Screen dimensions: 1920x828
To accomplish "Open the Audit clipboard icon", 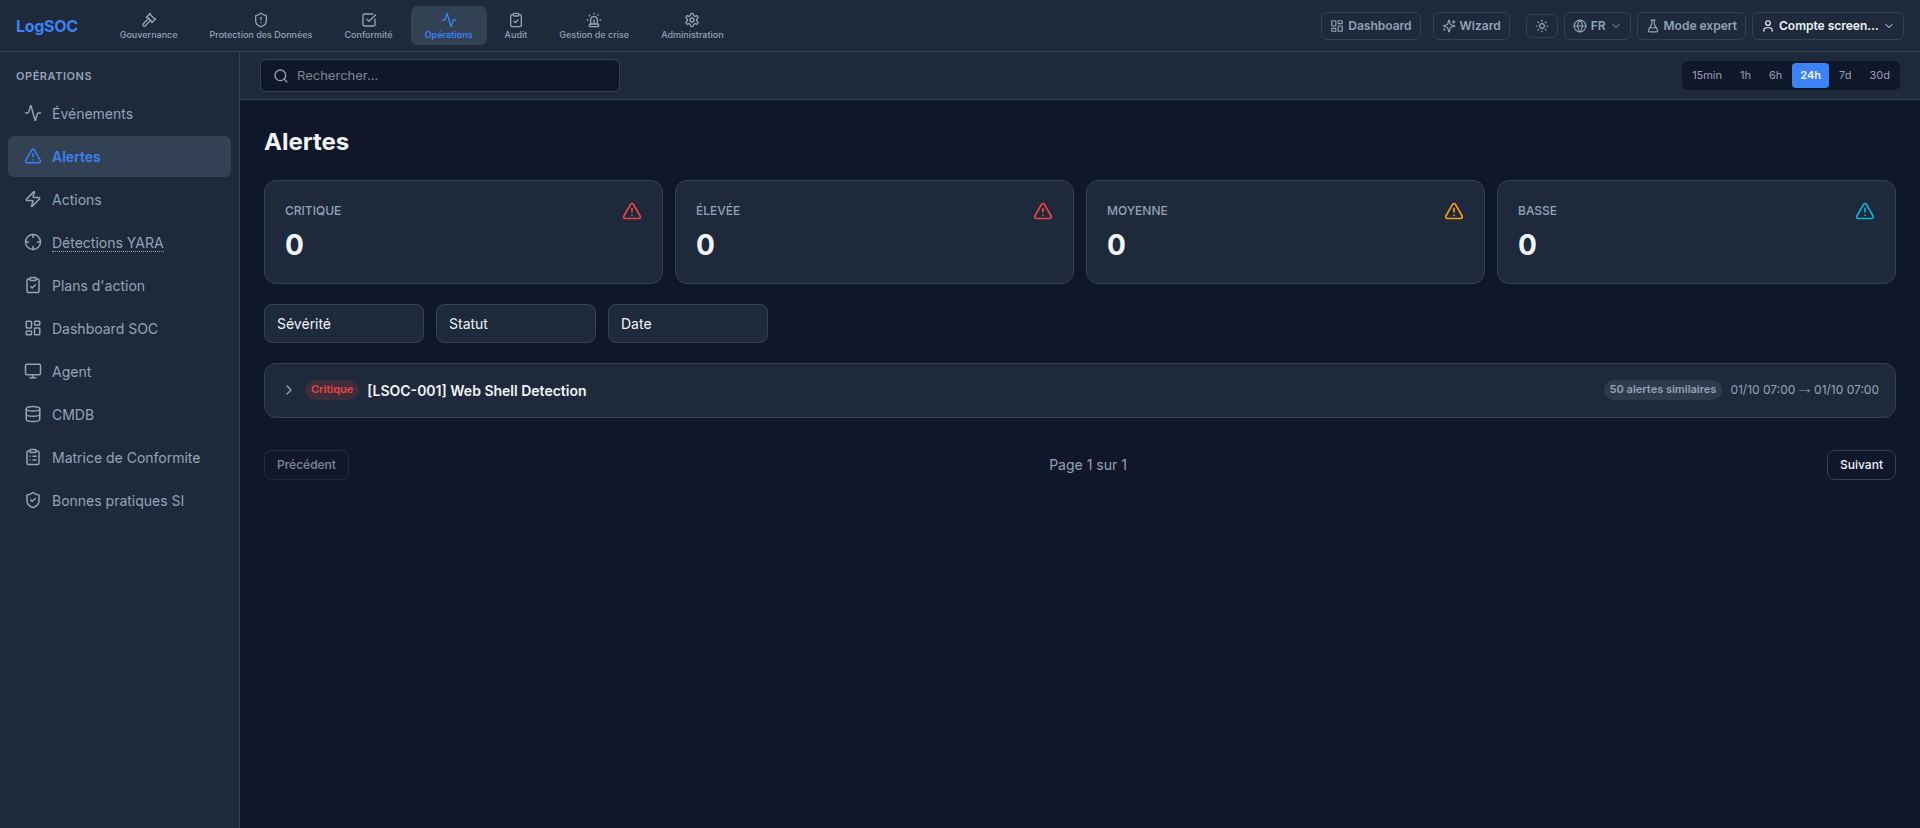I will [x=516, y=20].
